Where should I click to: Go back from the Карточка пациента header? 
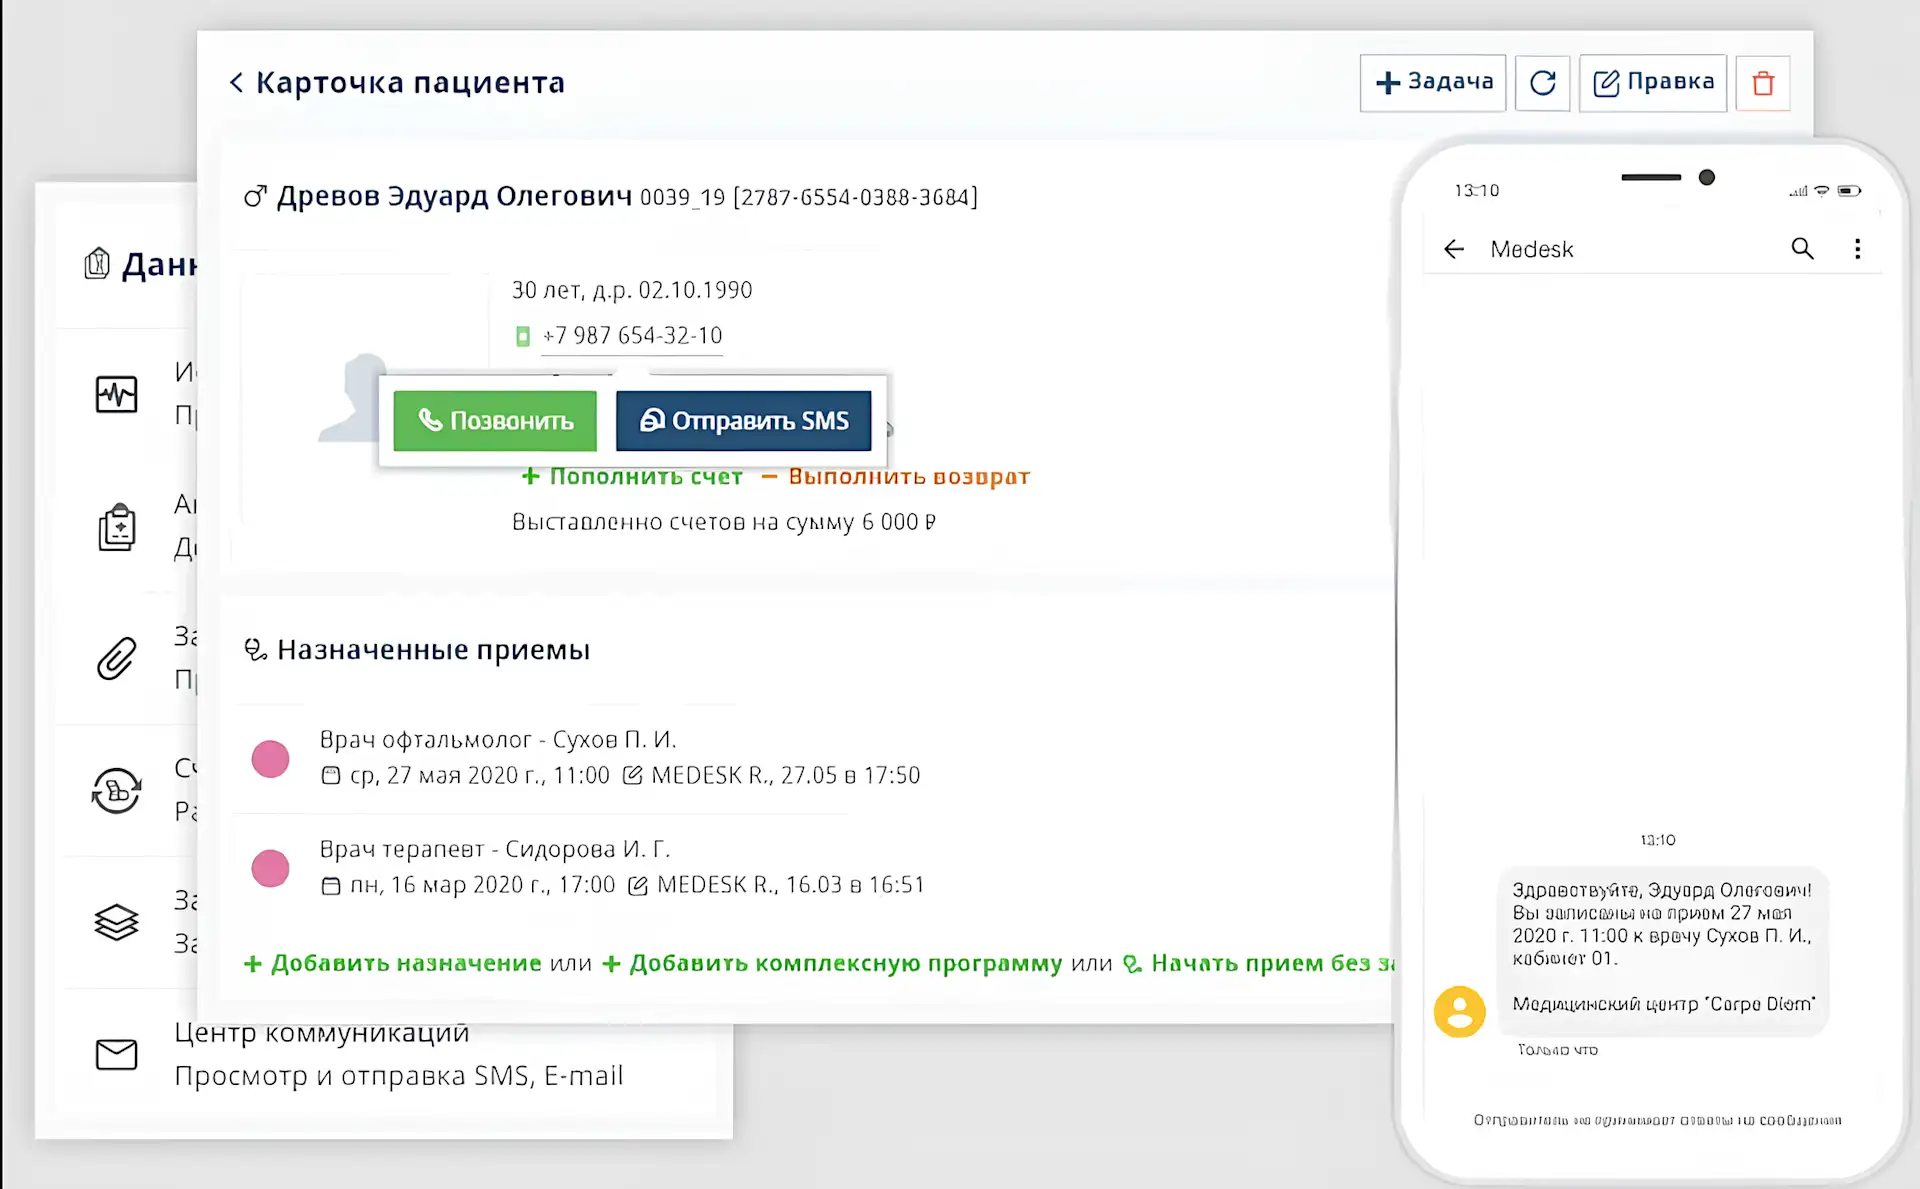(236, 83)
